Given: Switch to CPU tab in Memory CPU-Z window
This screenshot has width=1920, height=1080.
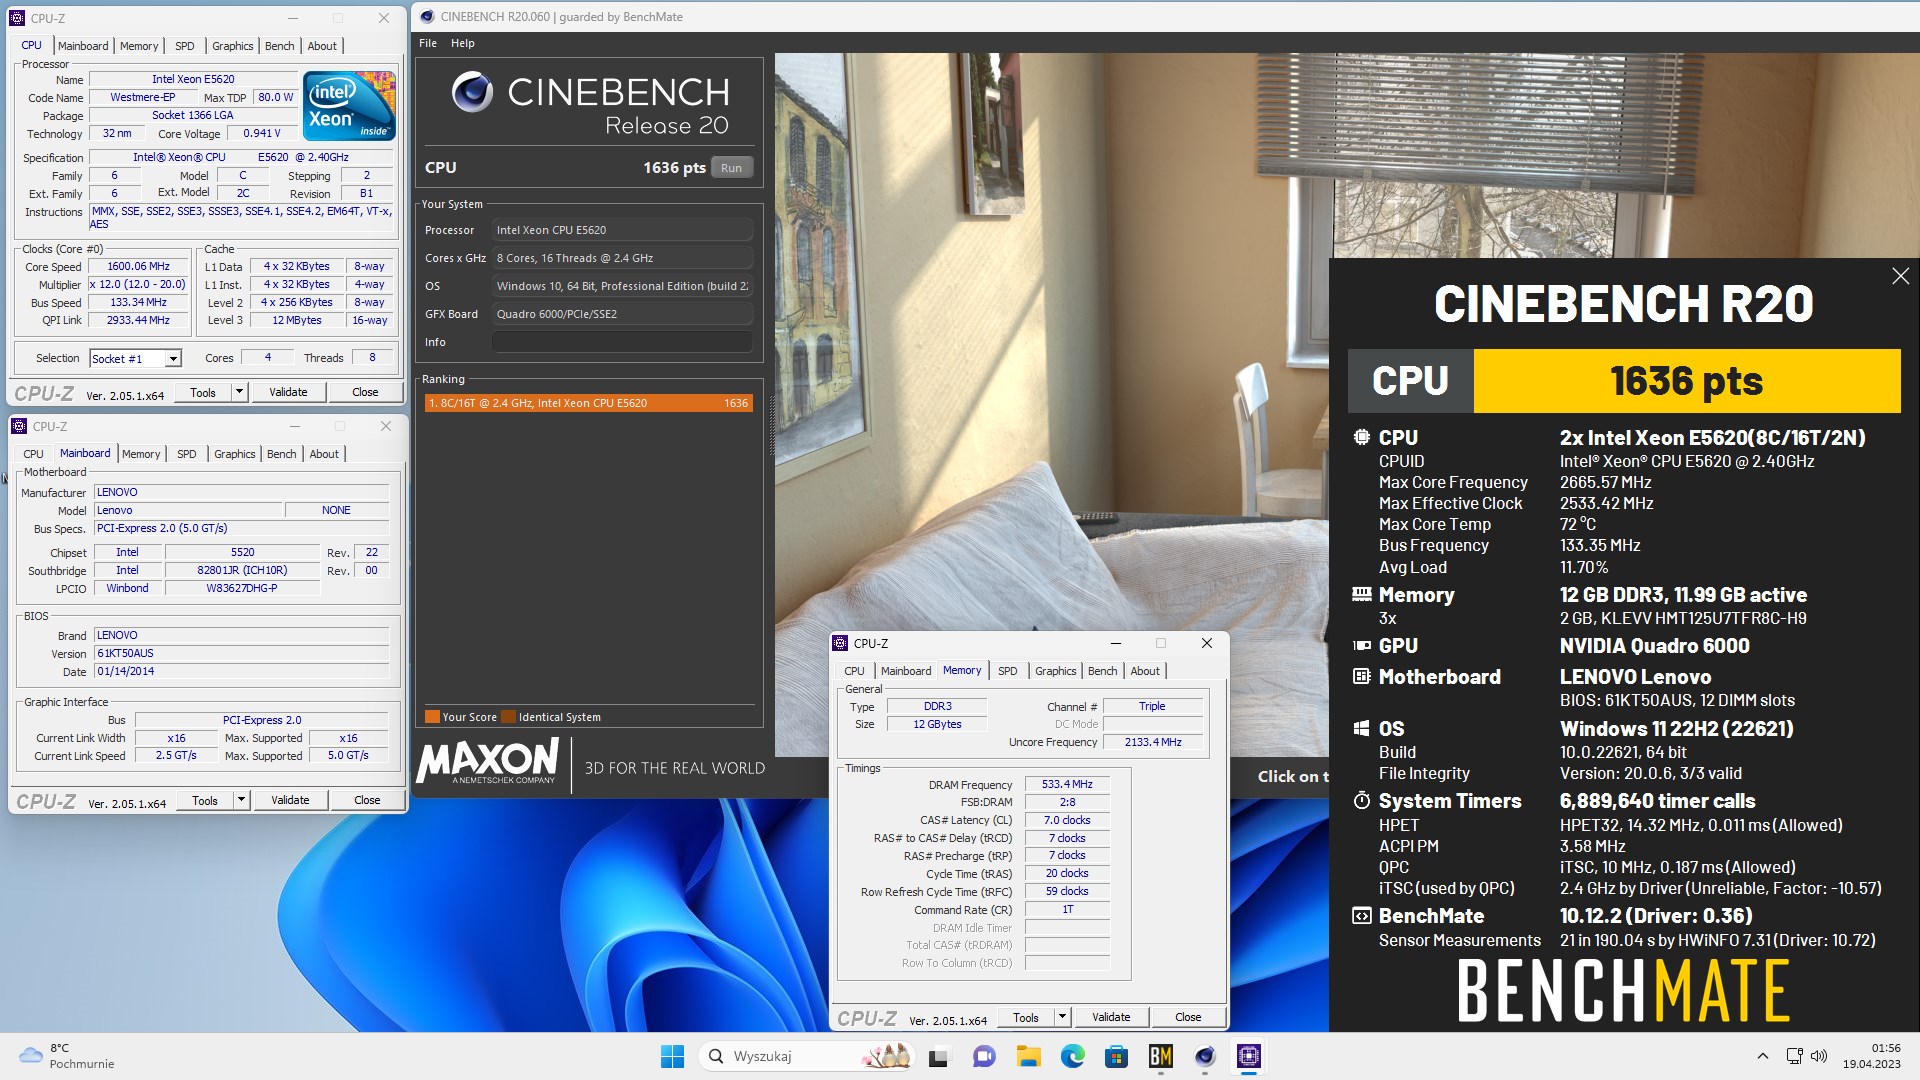Looking at the screenshot, I should click(854, 671).
